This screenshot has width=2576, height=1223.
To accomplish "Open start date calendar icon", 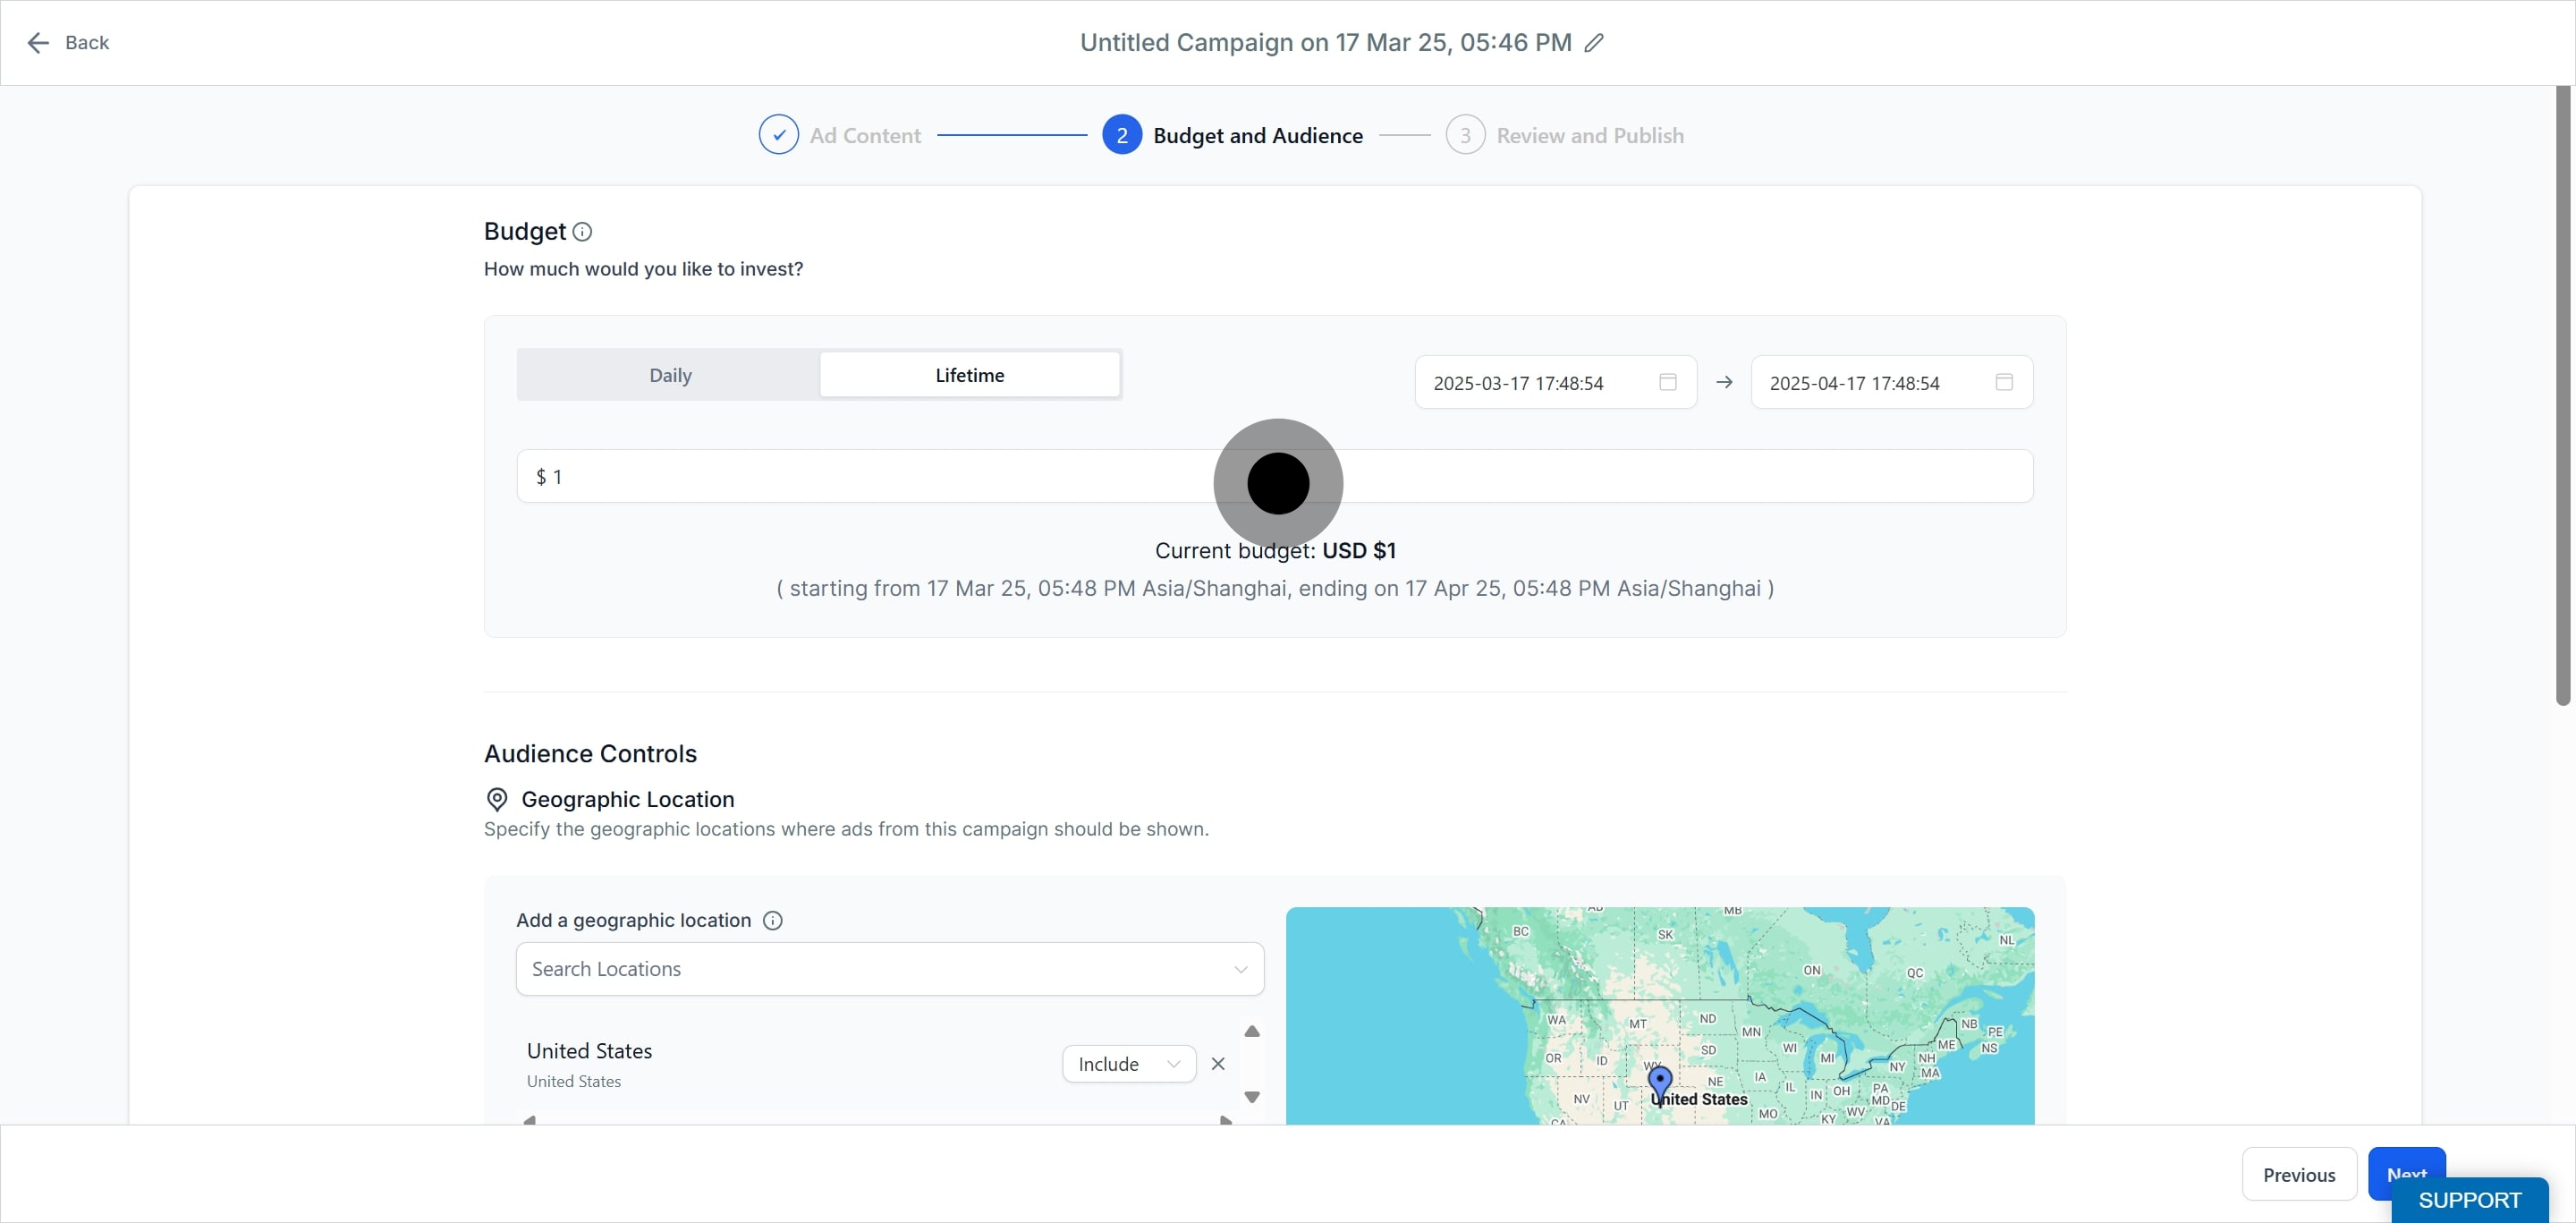I will click(1667, 382).
